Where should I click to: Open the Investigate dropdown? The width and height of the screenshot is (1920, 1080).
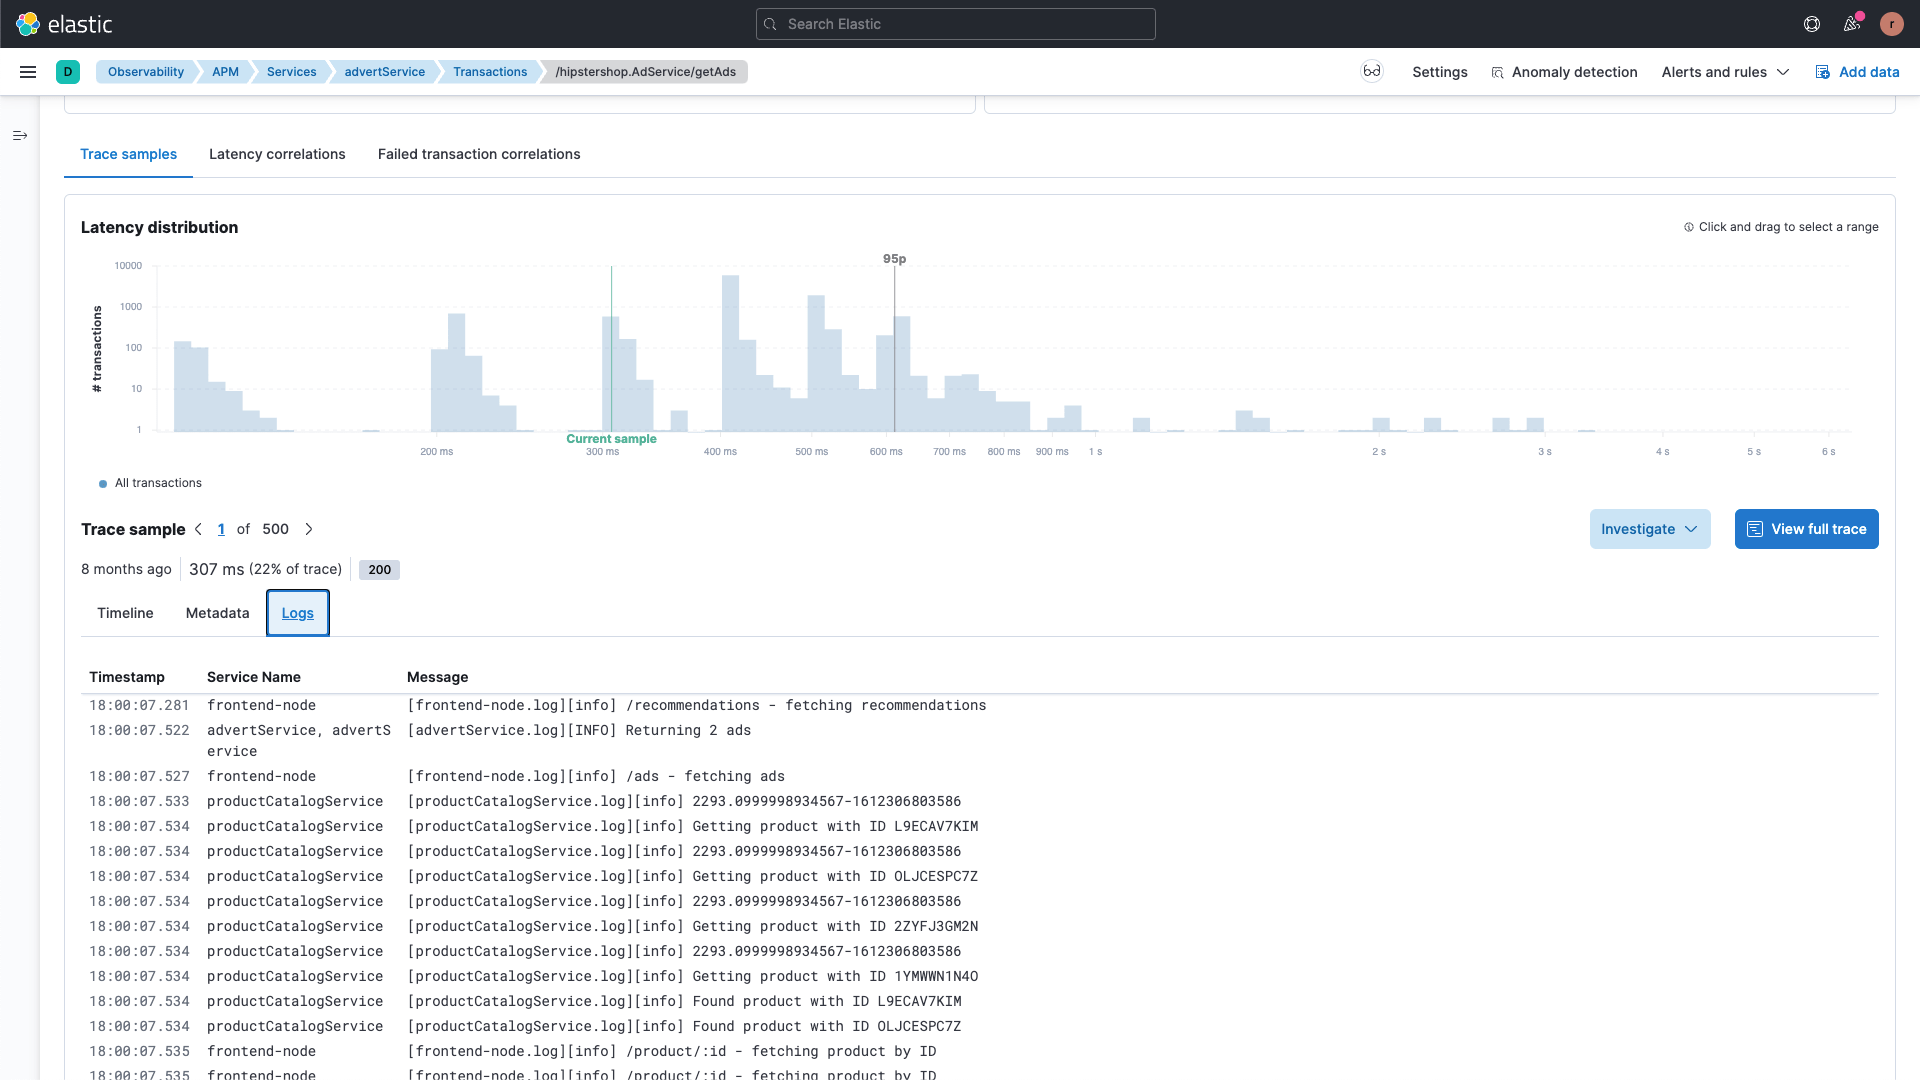[1650, 529]
